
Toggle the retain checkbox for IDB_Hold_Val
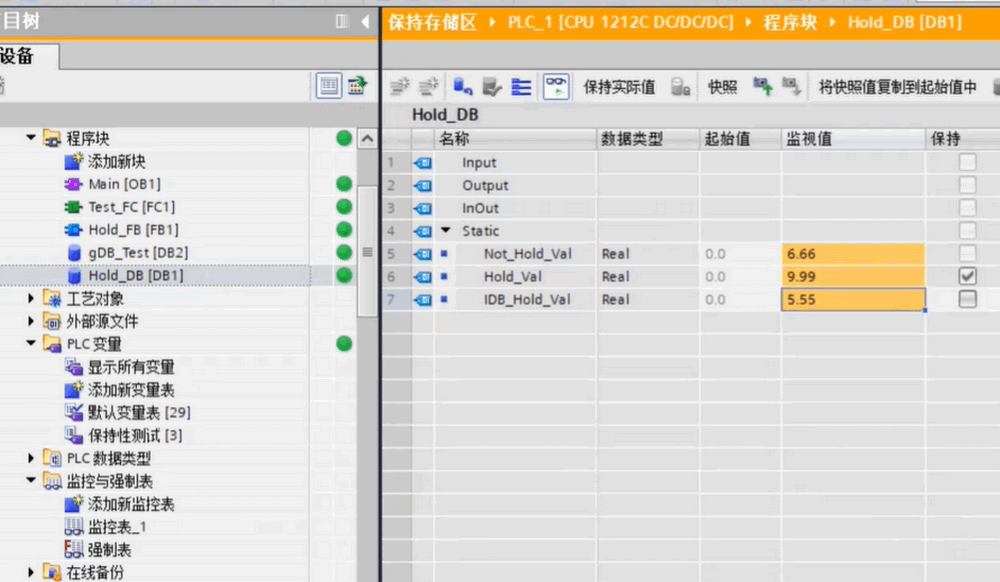(x=967, y=299)
